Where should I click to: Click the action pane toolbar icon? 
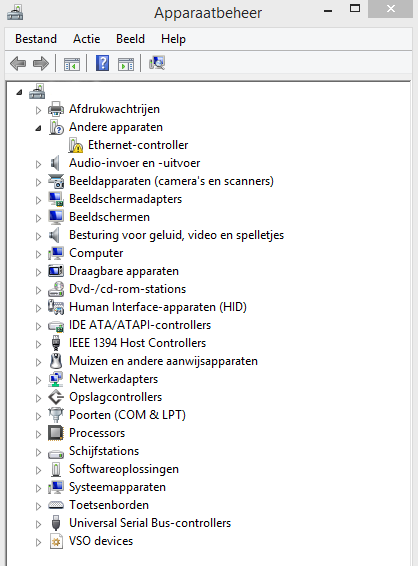(x=126, y=64)
